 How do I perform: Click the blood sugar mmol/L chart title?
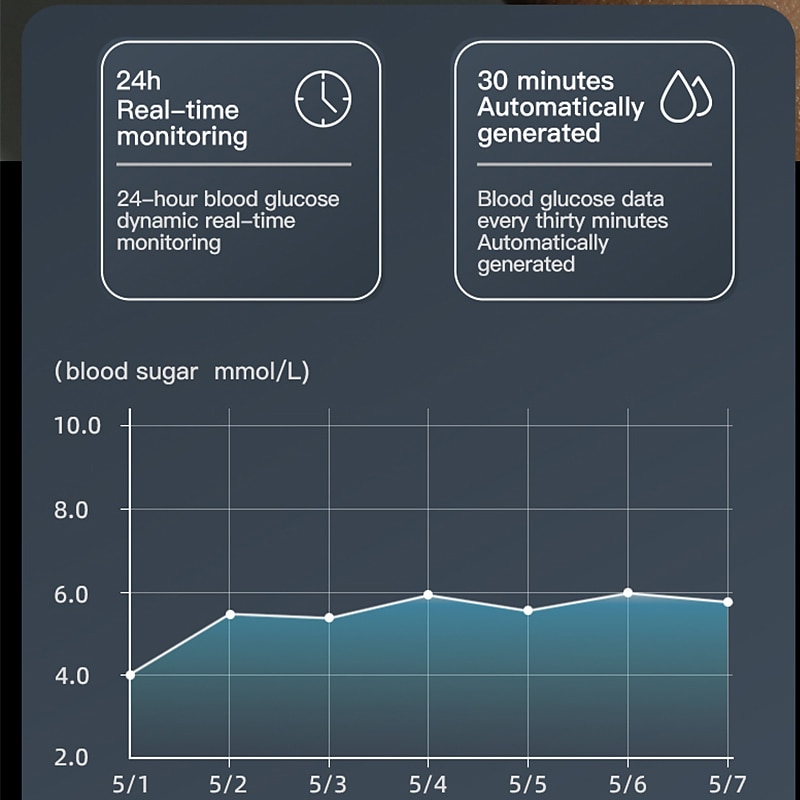click(x=182, y=372)
